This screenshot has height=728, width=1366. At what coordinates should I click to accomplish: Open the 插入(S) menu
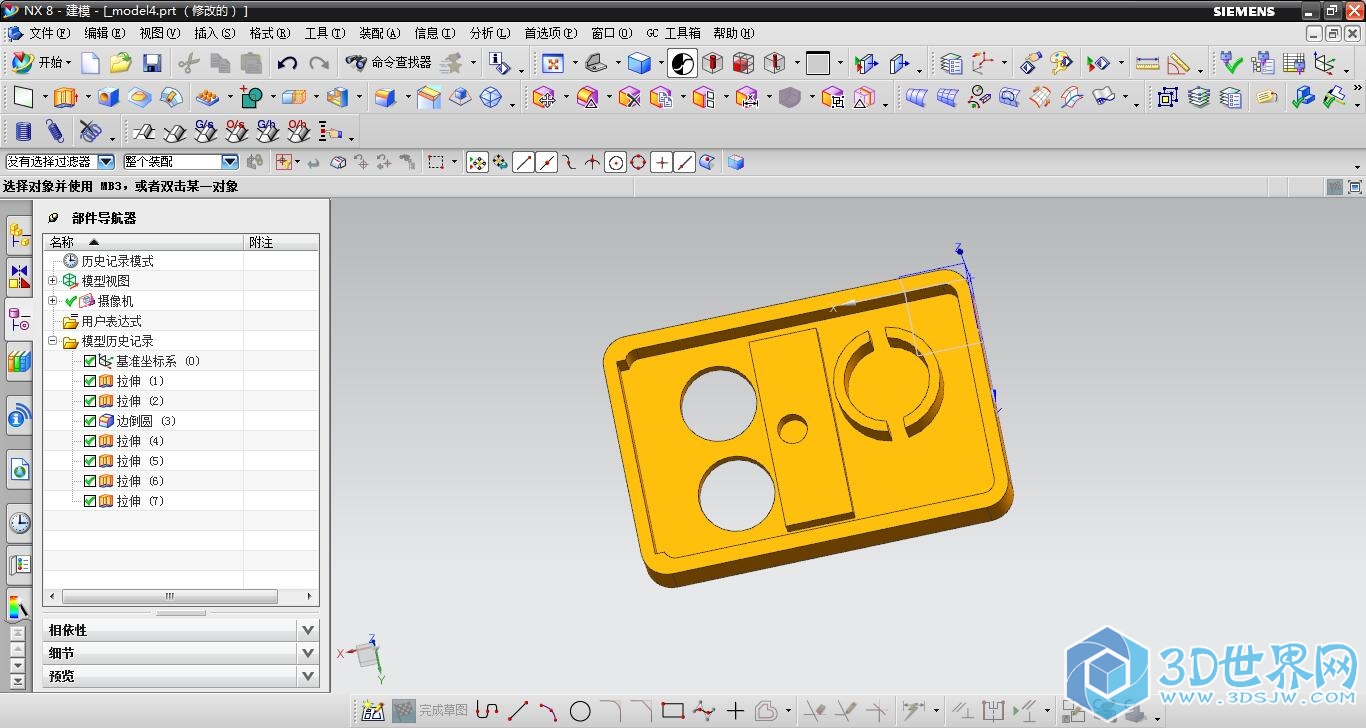215,33
